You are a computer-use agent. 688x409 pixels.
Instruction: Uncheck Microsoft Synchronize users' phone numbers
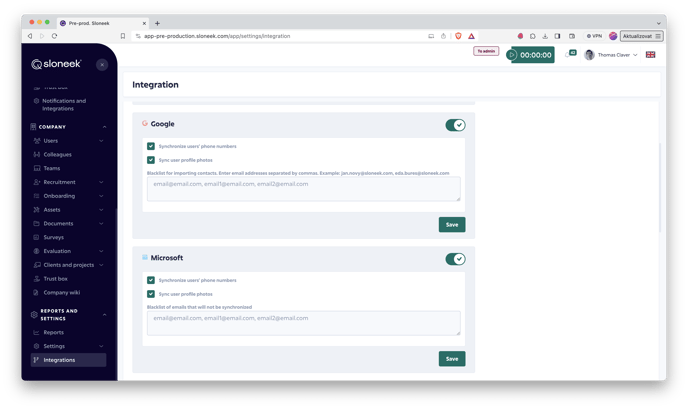pos(151,280)
